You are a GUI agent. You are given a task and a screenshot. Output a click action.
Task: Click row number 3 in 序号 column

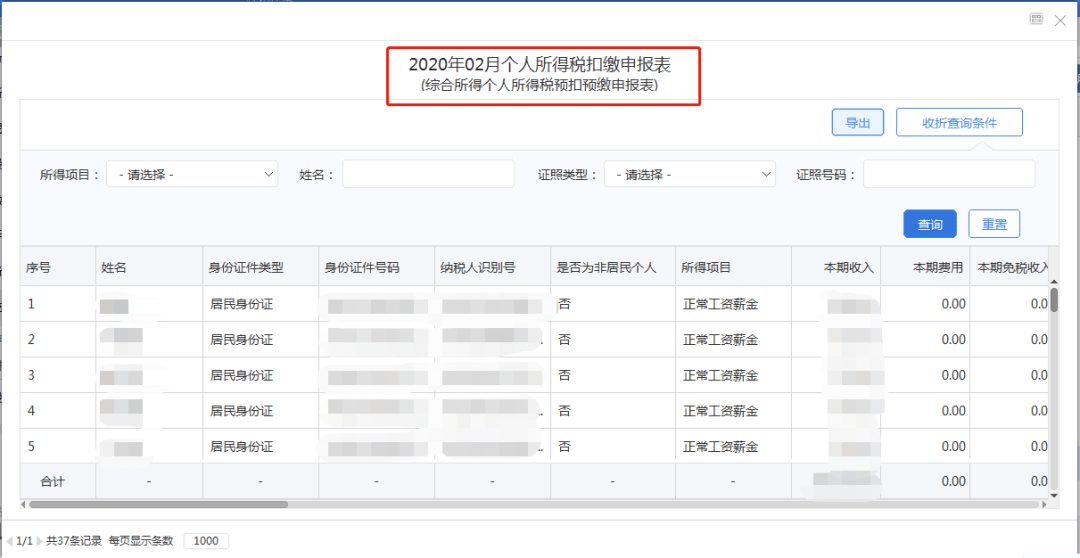click(x=31, y=375)
